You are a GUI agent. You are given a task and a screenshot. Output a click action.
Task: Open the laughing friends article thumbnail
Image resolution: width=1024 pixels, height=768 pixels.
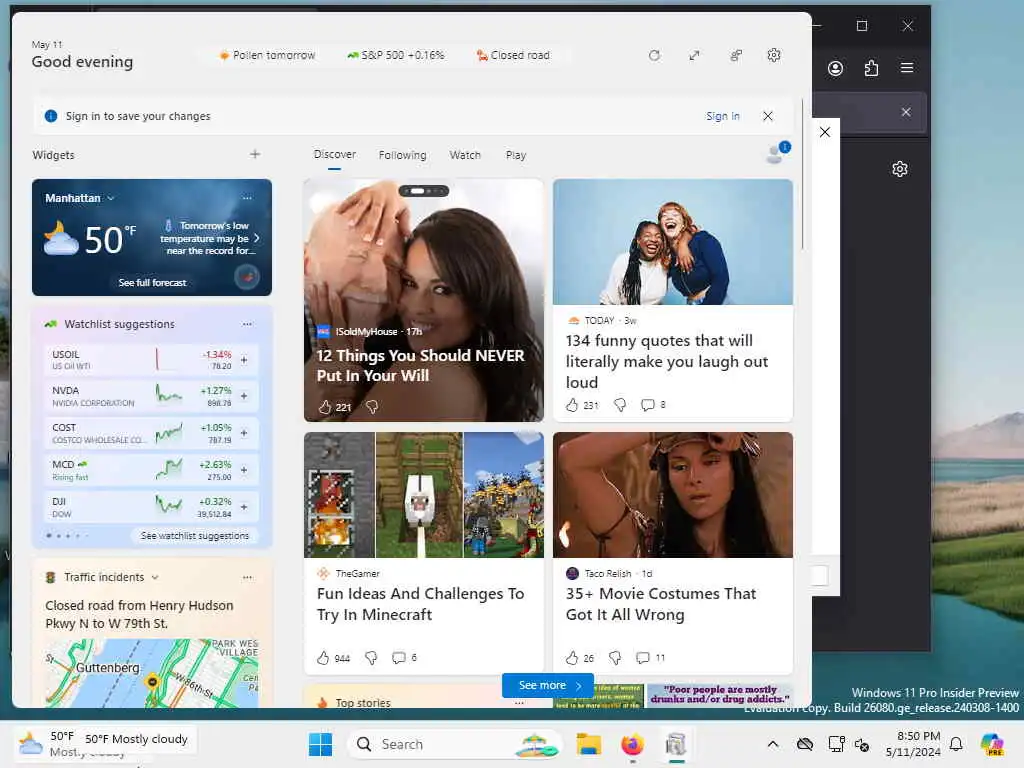point(673,242)
